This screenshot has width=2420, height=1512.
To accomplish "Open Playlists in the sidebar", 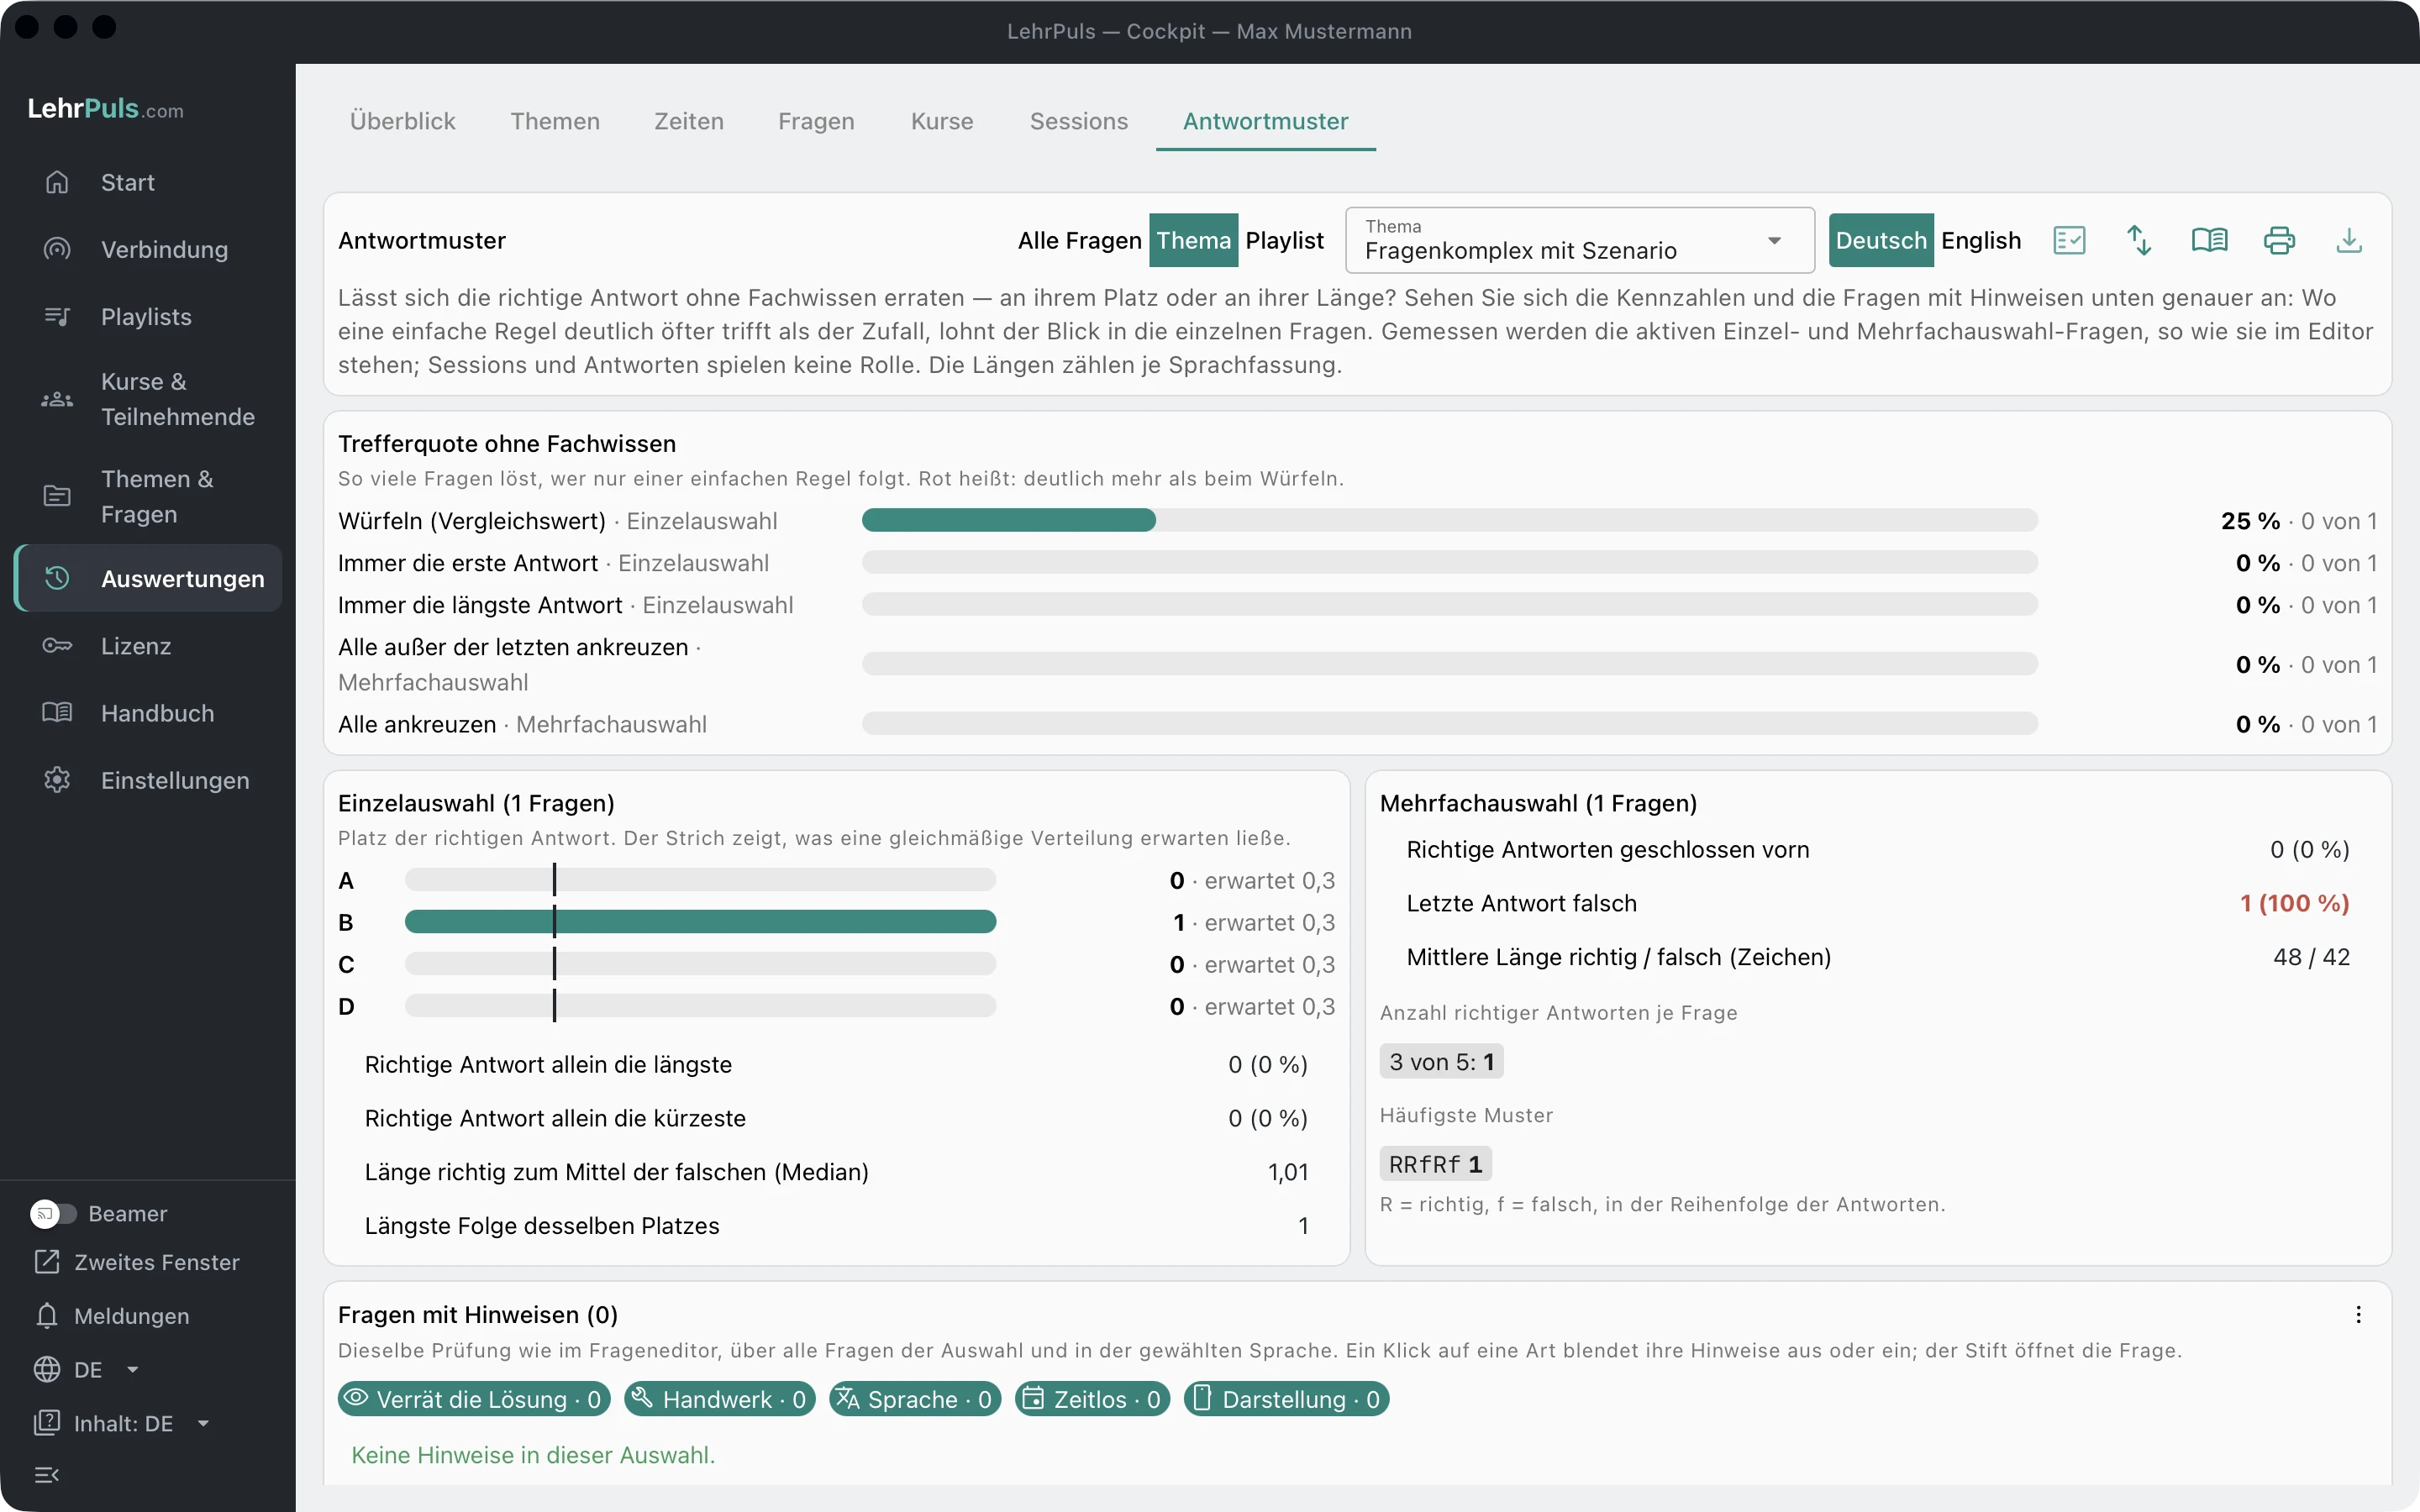I will 148,317.
